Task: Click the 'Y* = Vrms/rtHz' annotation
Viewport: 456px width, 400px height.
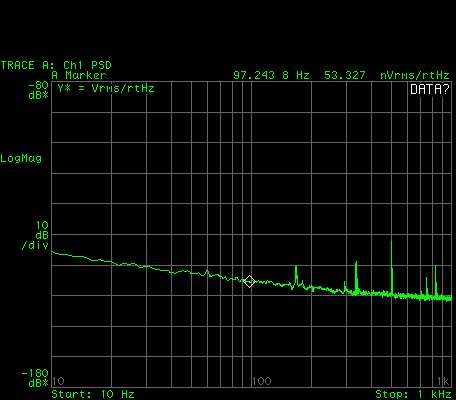Action: pos(106,88)
